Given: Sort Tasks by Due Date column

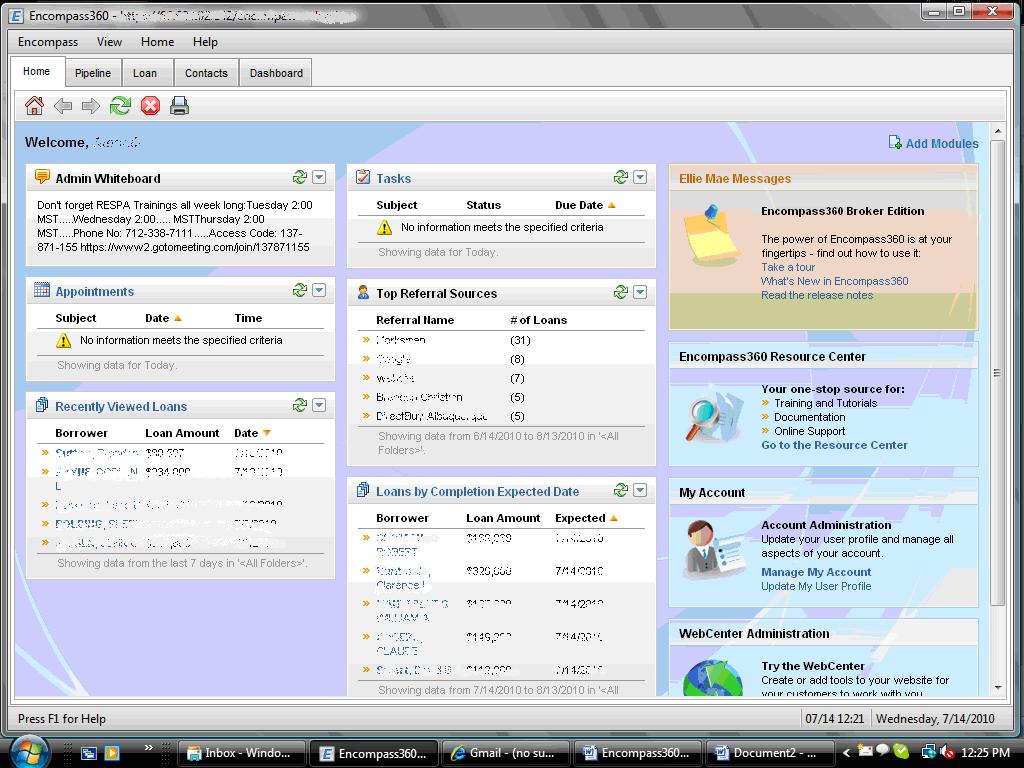Looking at the screenshot, I should point(585,205).
